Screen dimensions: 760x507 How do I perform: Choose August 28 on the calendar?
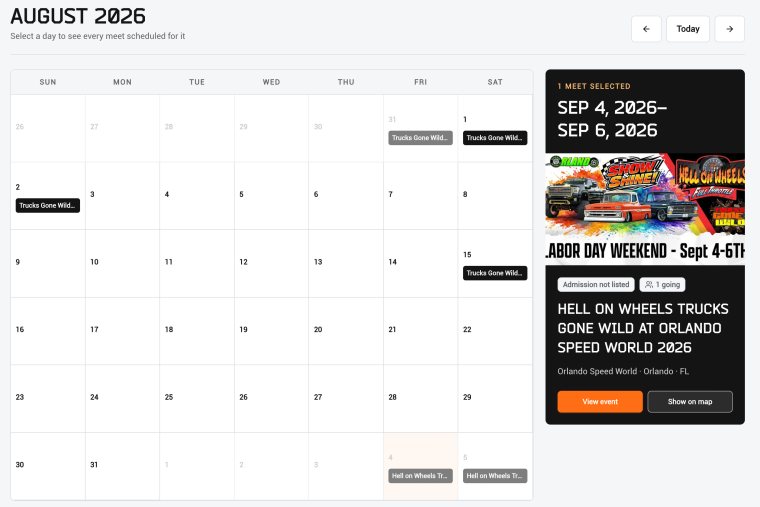(x=420, y=398)
